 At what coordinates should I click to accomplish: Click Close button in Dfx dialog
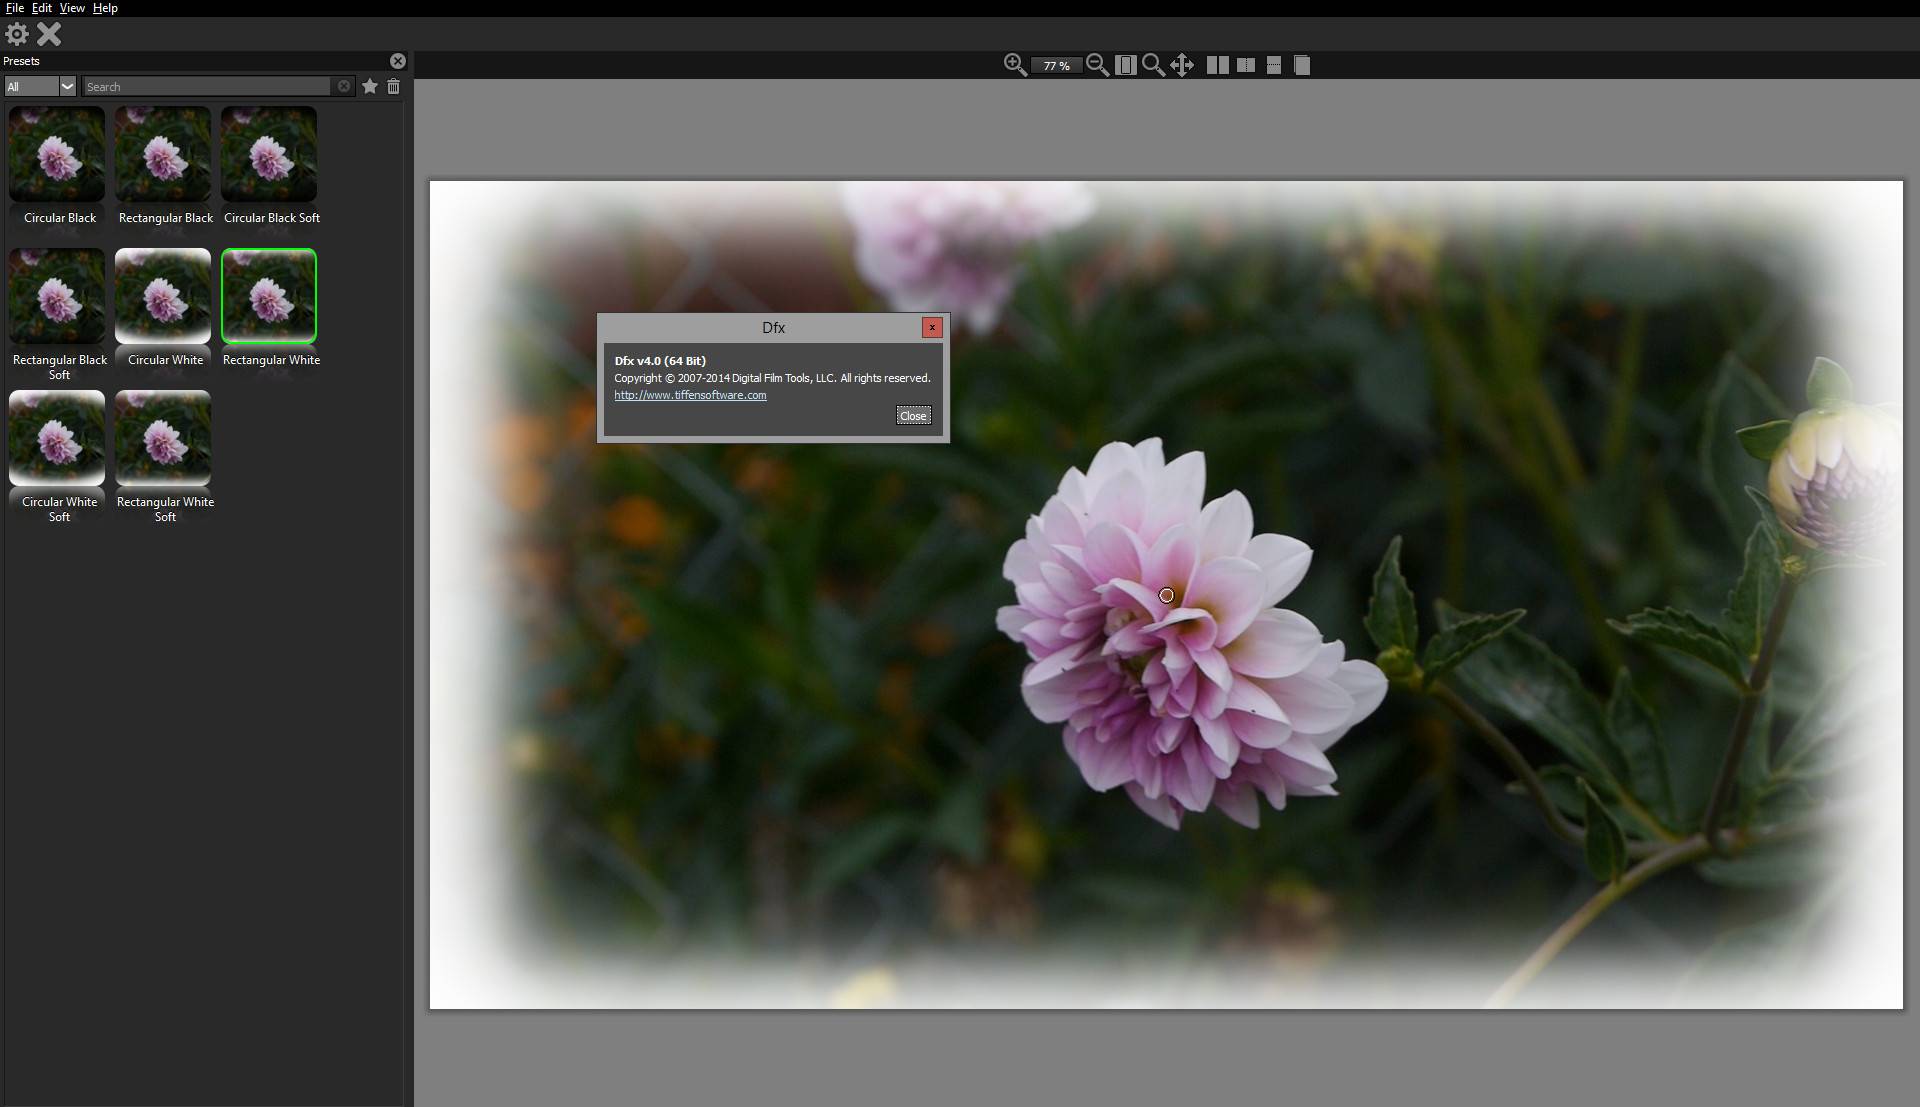point(913,416)
